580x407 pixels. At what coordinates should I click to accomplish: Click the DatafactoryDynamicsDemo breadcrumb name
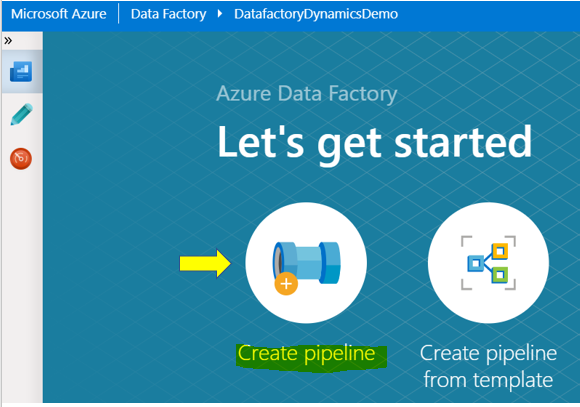click(x=316, y=14)
